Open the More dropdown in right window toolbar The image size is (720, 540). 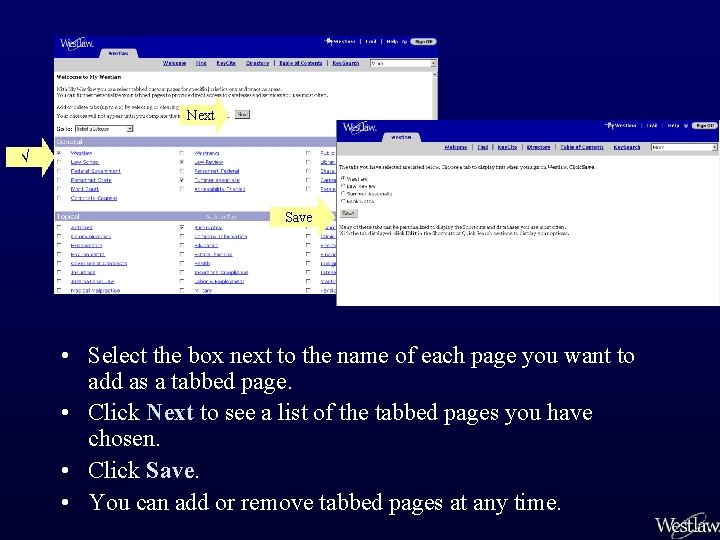point(684,147)
